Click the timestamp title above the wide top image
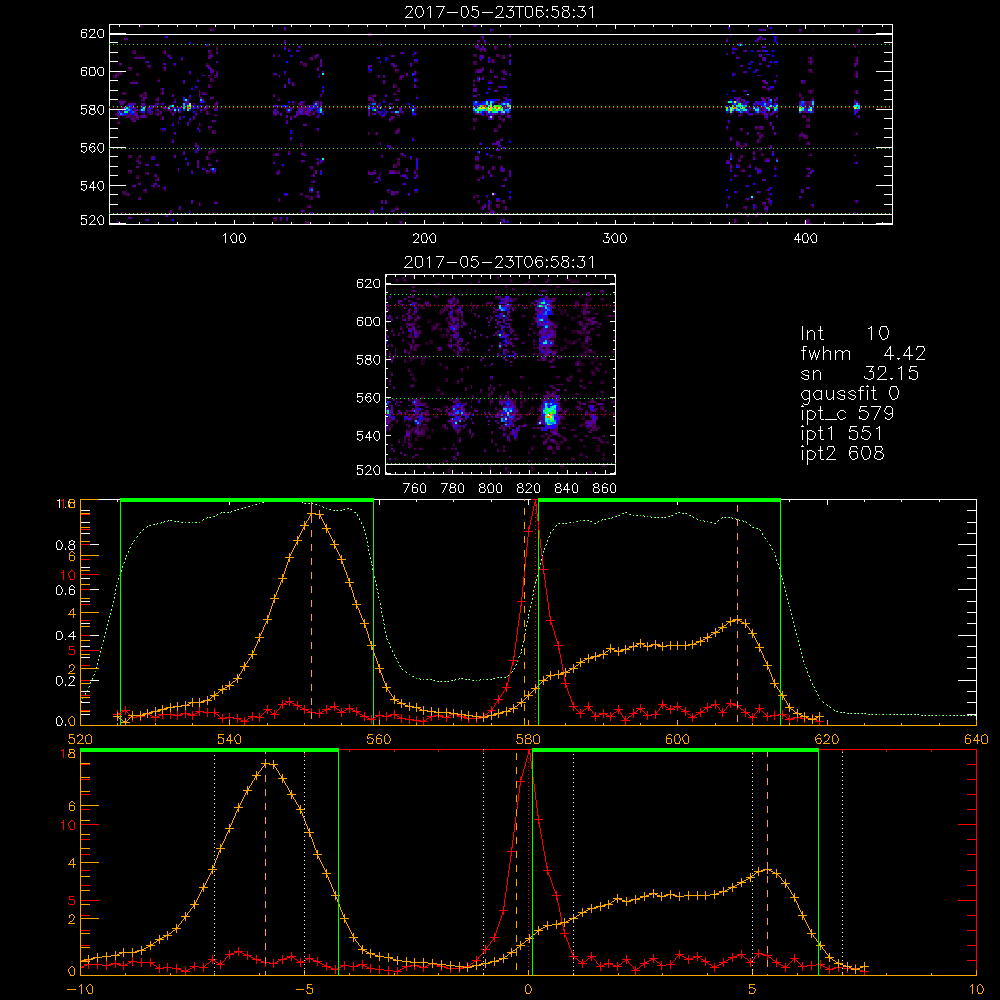The image size is (1000, 1000). coord(500,12)
